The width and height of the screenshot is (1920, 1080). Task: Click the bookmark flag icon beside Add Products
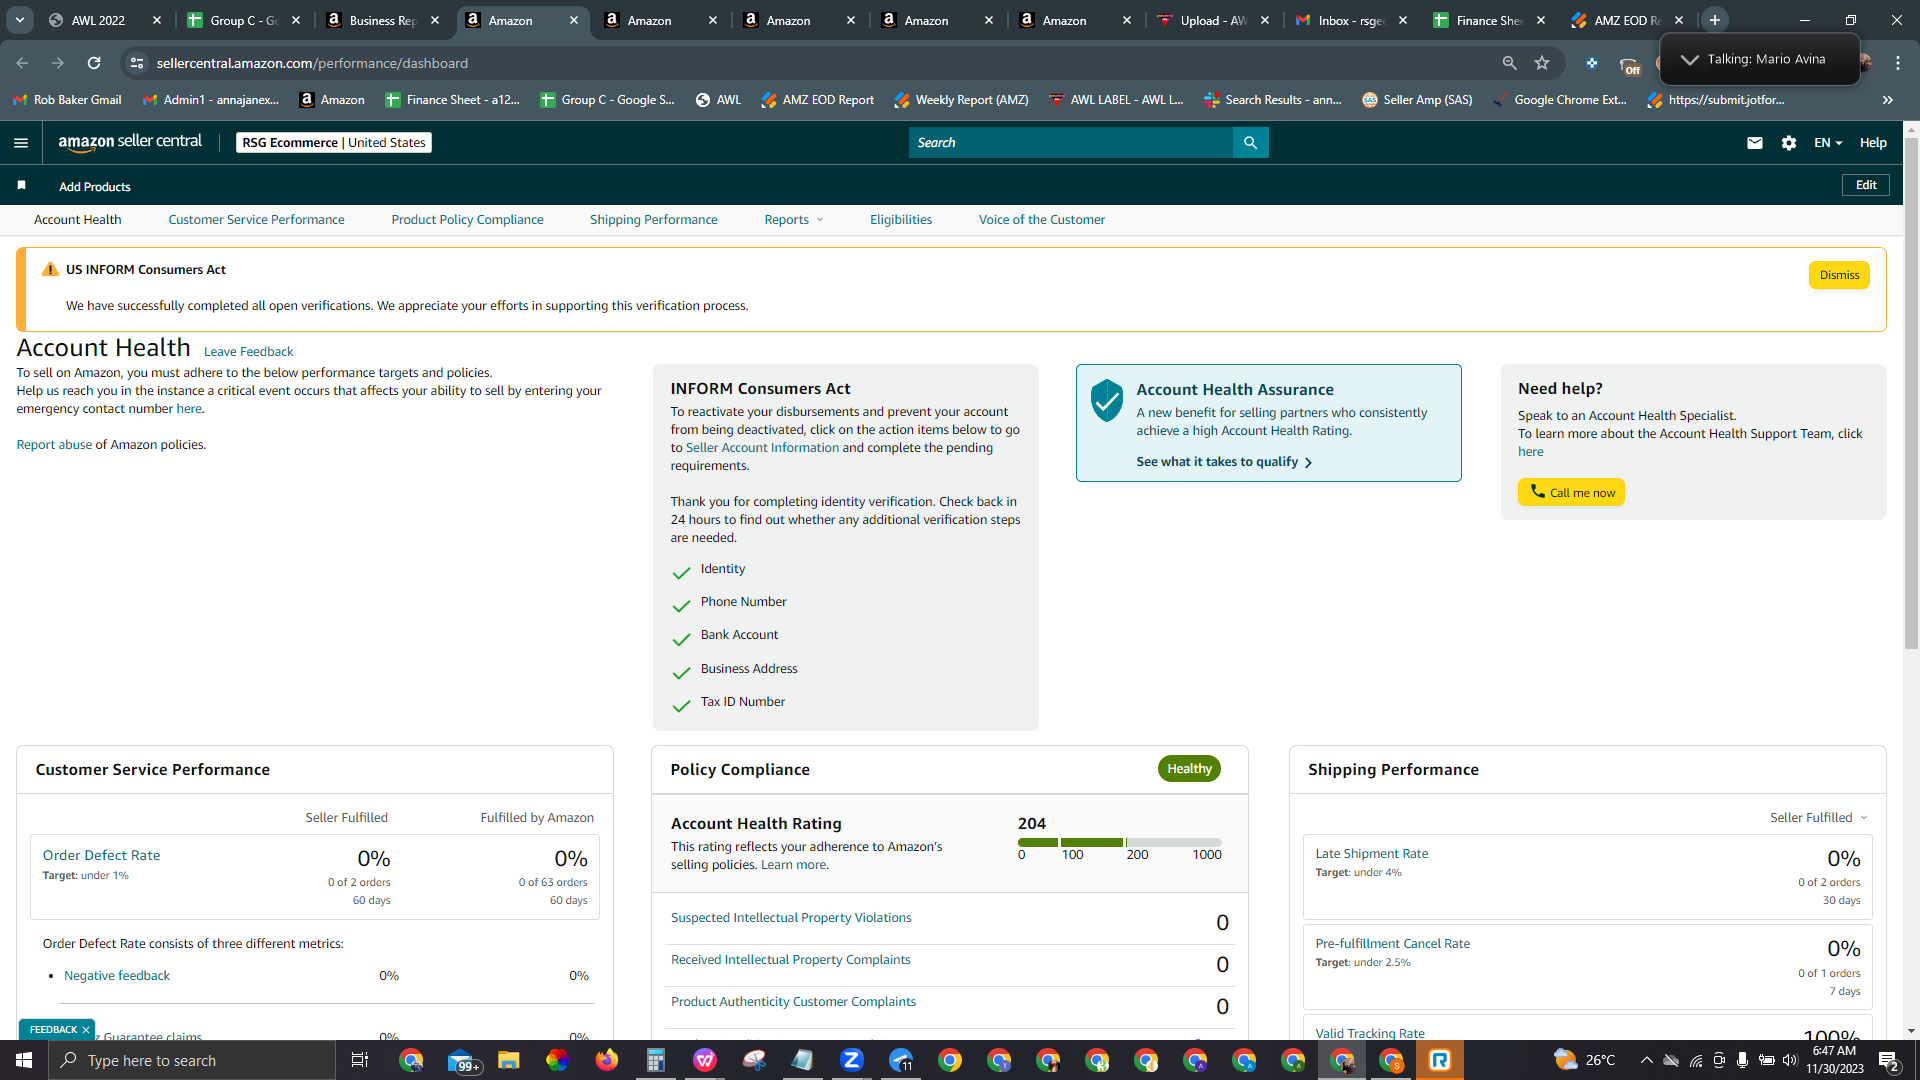click(x=21, y=185)
